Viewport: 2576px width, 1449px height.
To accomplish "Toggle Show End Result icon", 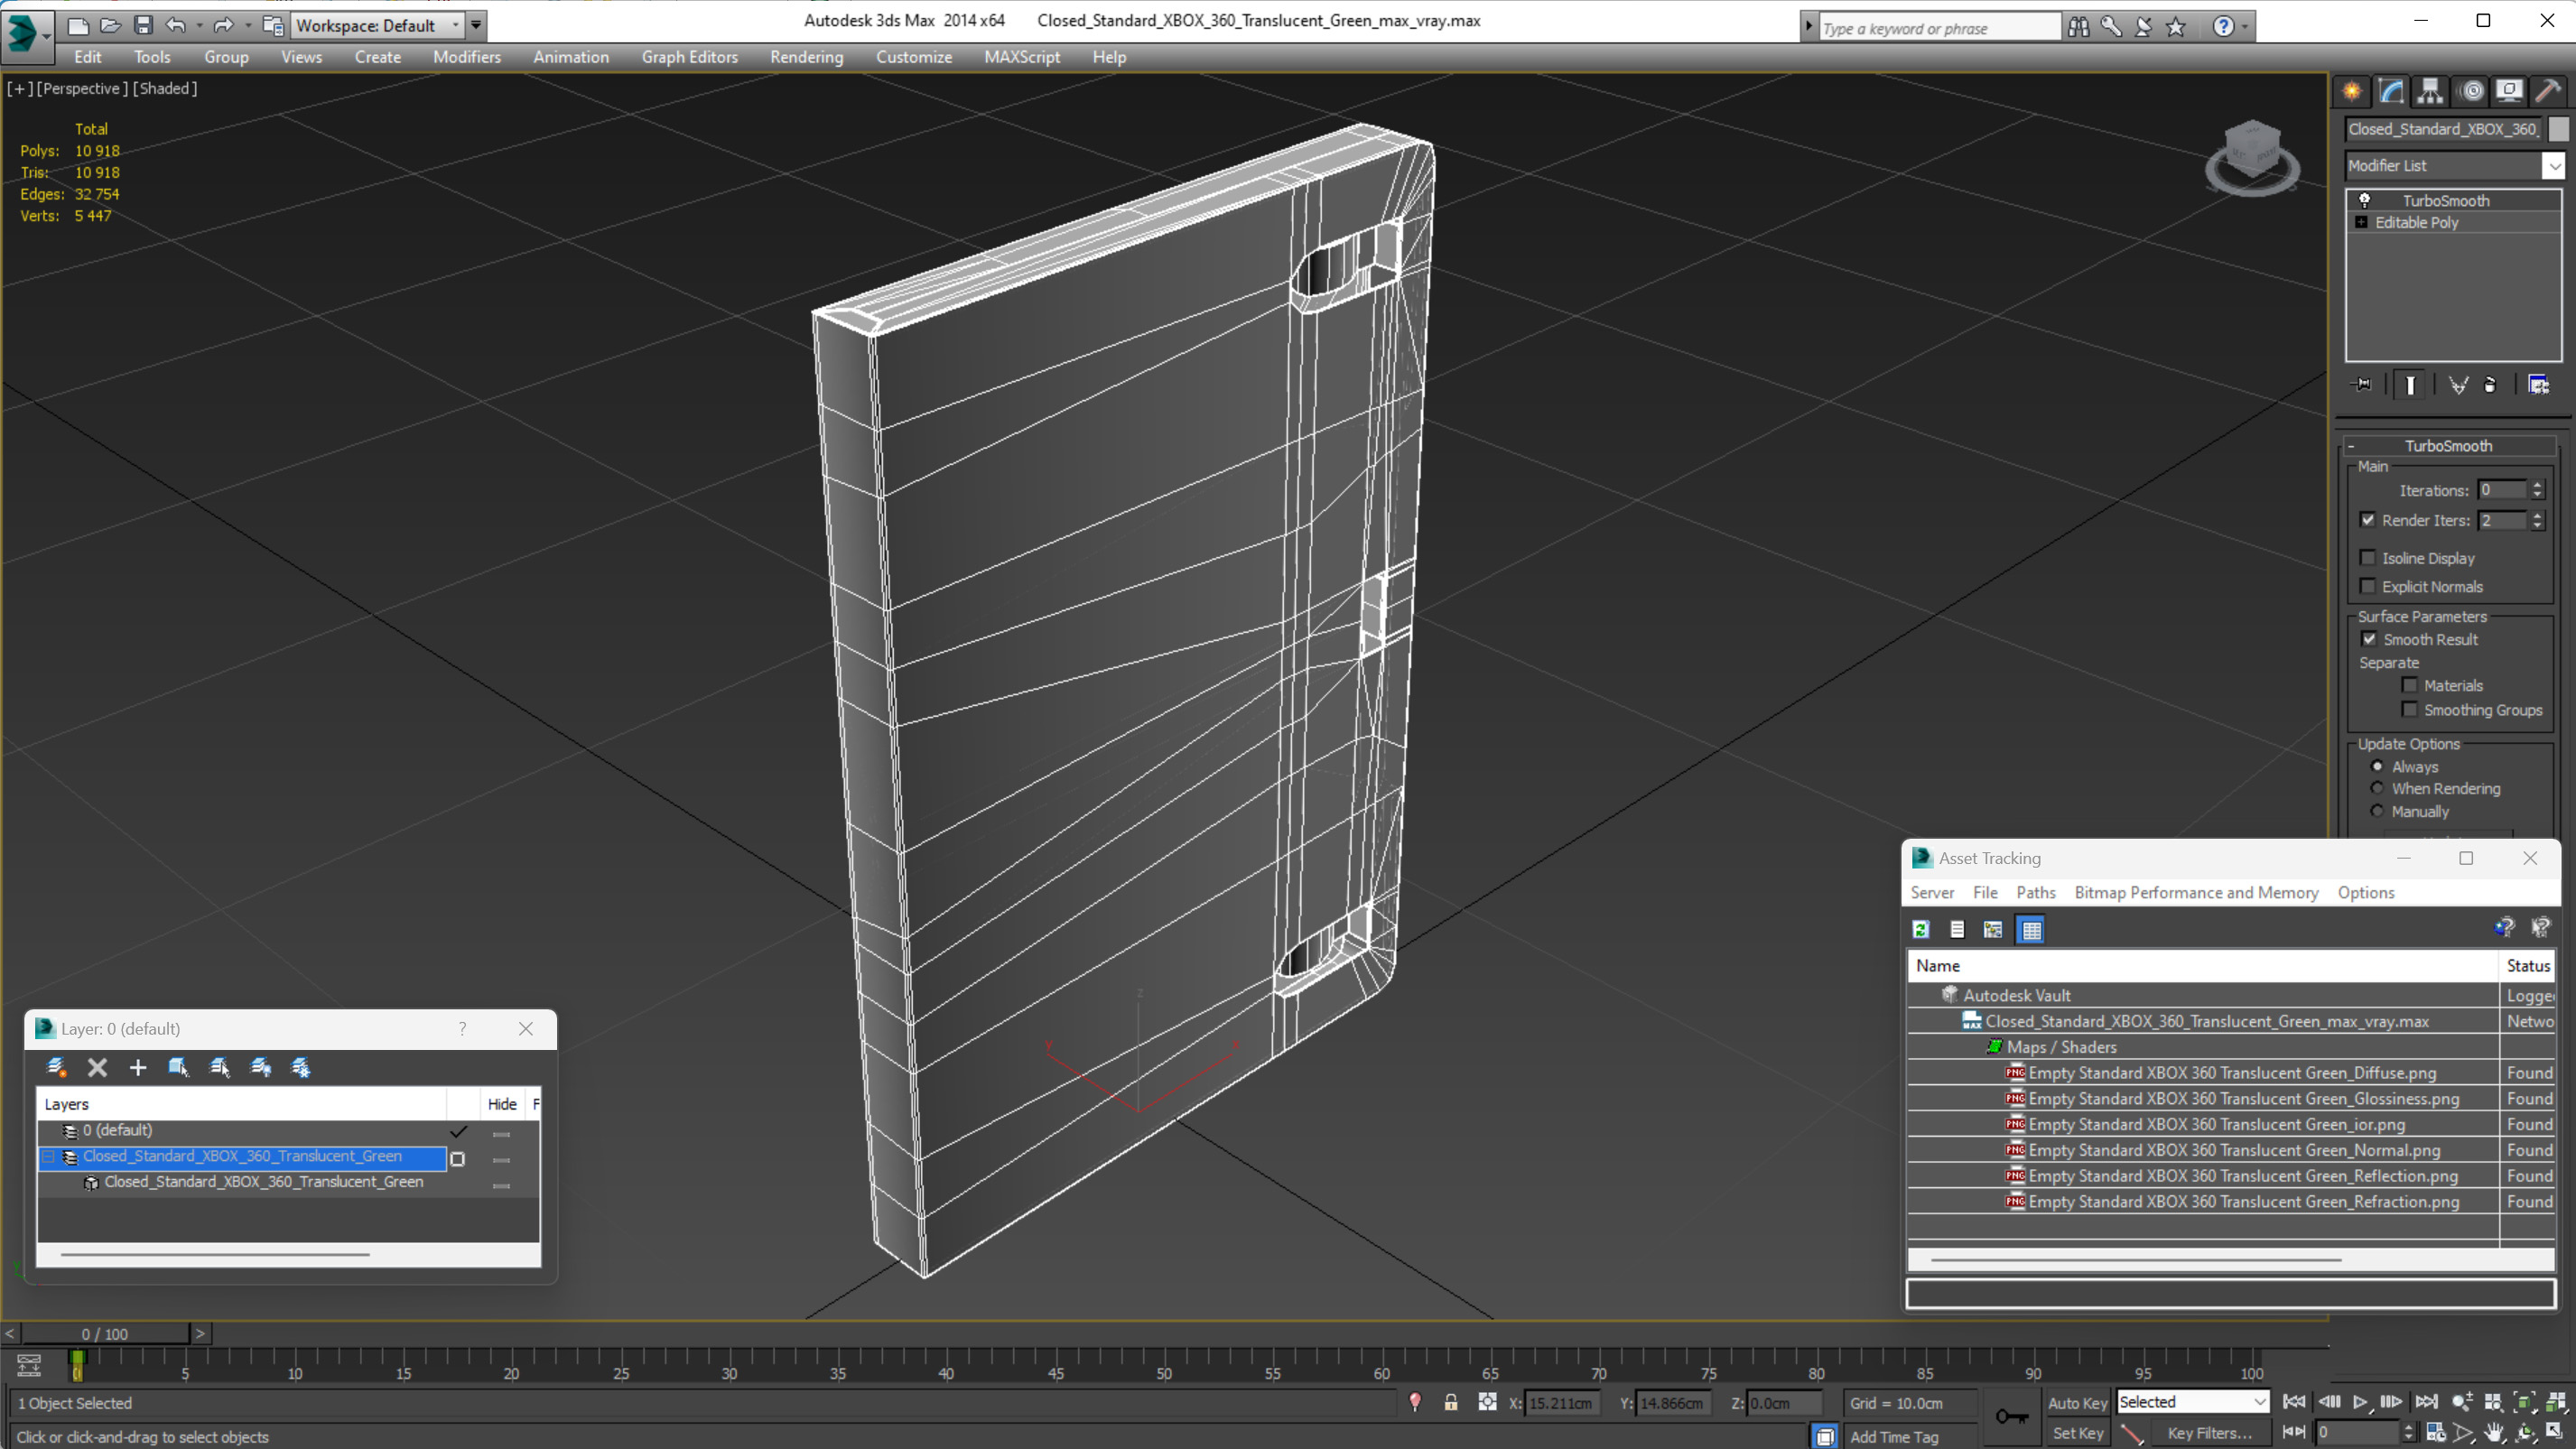I will click(x=2410, y=385).
